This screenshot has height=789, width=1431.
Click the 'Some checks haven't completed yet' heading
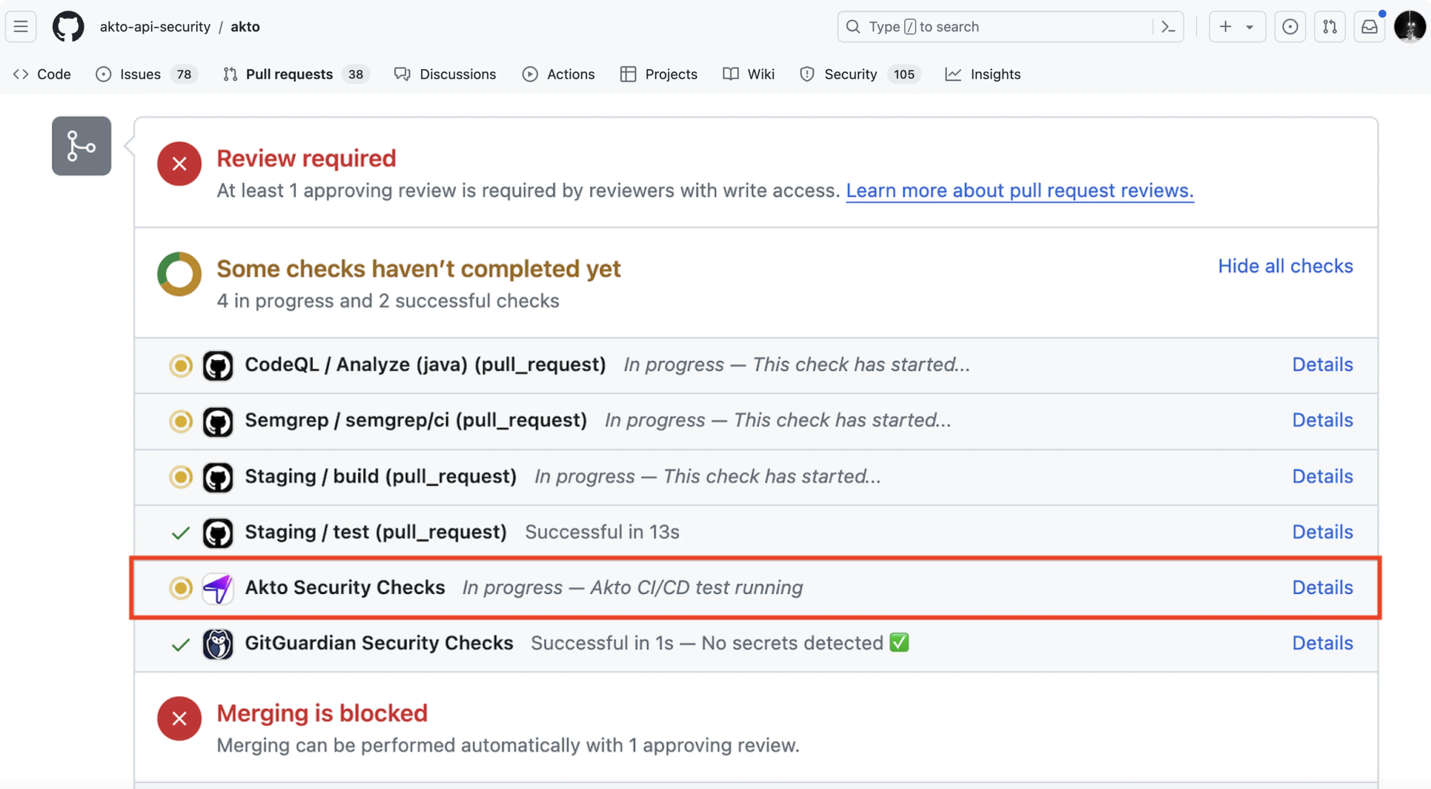[418, 269]
